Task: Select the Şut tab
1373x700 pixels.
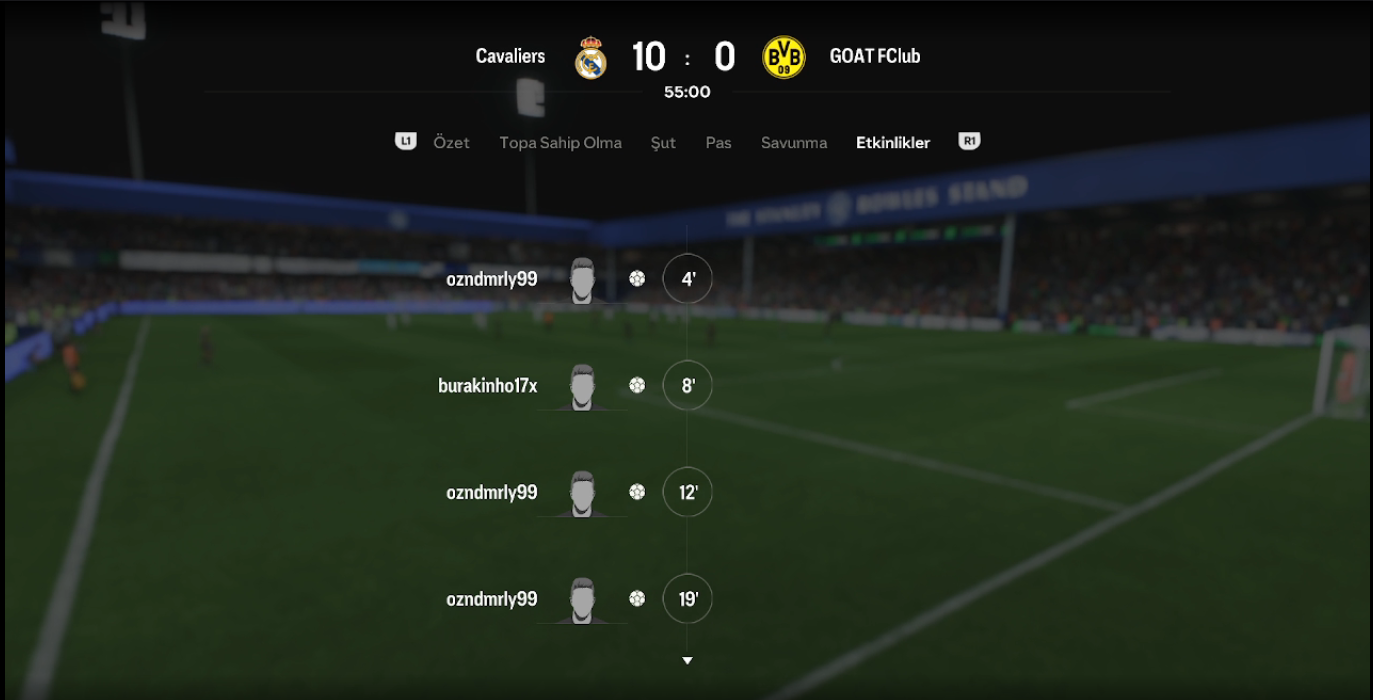Action: 663,143
